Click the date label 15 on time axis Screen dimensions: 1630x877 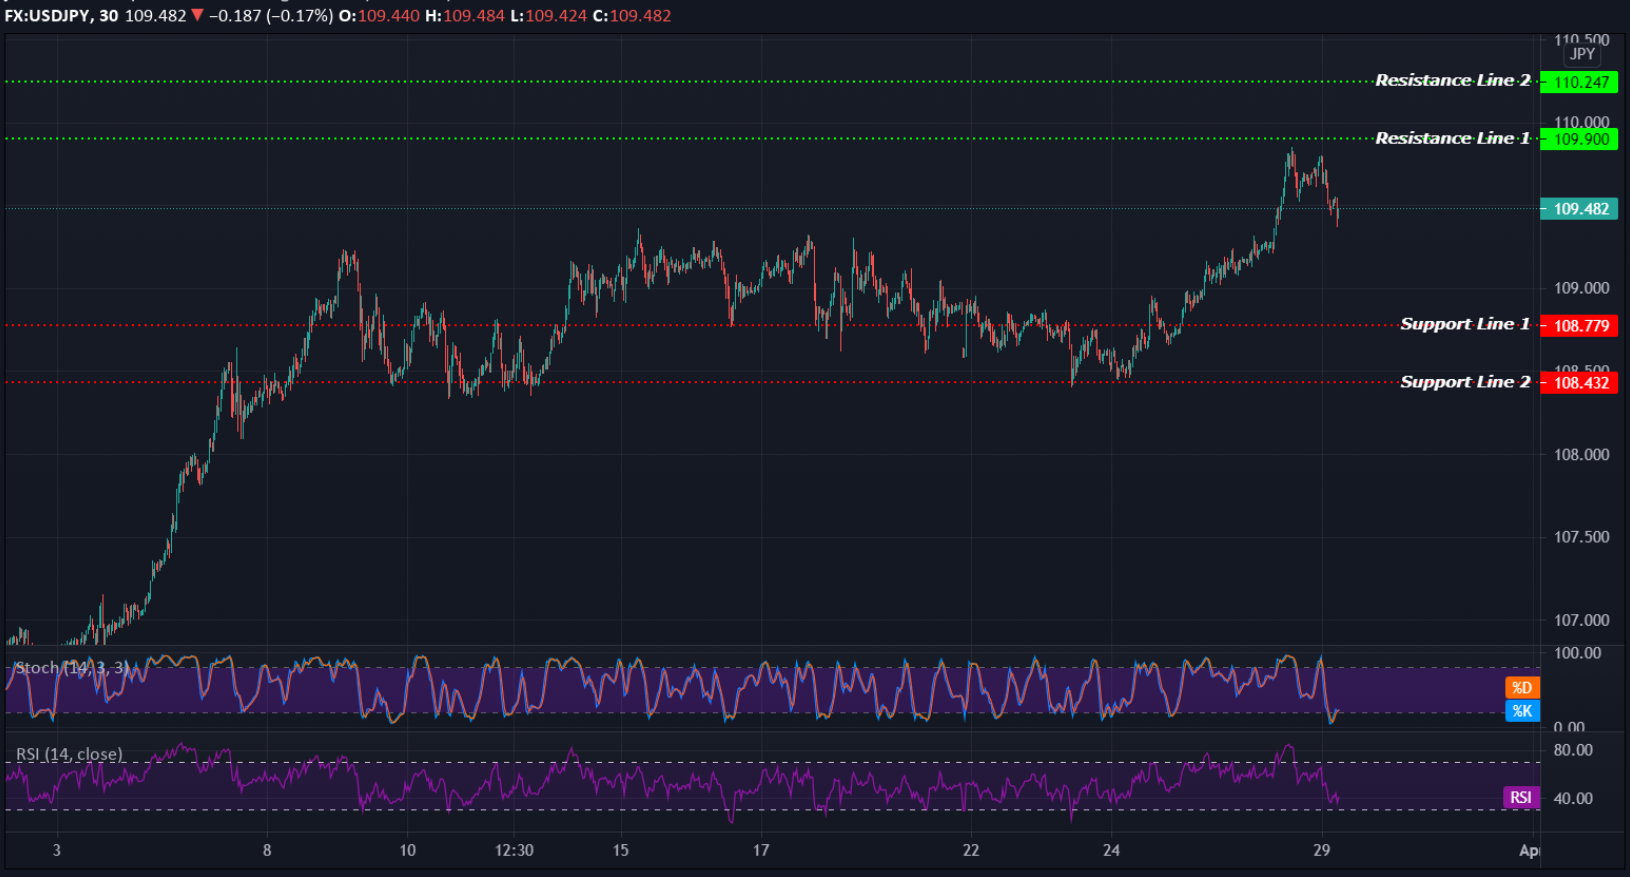click(621, 850)
